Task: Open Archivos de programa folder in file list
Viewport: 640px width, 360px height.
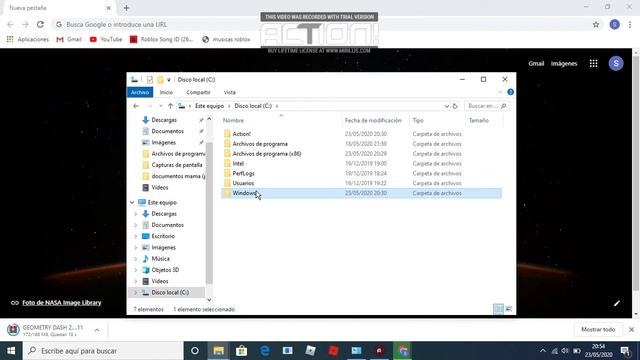Action: (x=260, y=144)
